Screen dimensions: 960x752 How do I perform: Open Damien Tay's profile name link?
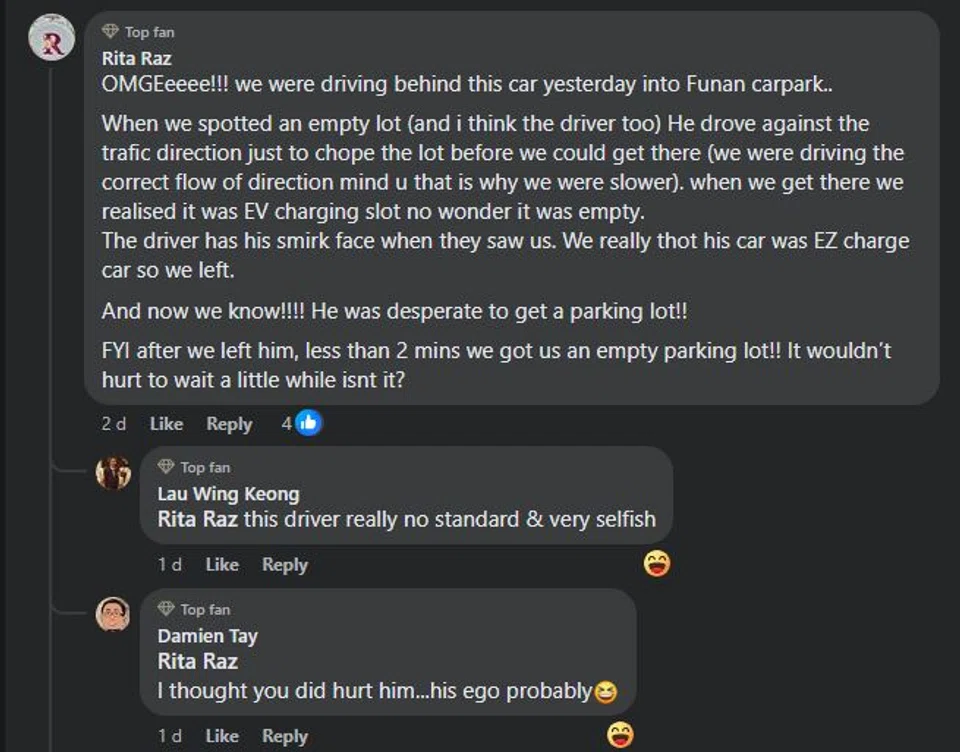click(207, 636)
